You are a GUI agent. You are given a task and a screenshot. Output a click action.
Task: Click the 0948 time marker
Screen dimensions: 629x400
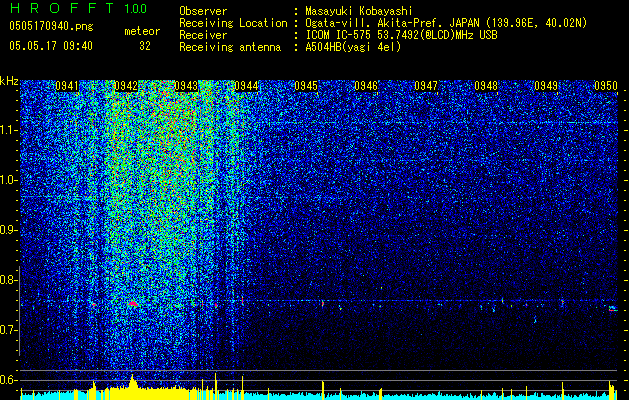click(x=486, y=86)
